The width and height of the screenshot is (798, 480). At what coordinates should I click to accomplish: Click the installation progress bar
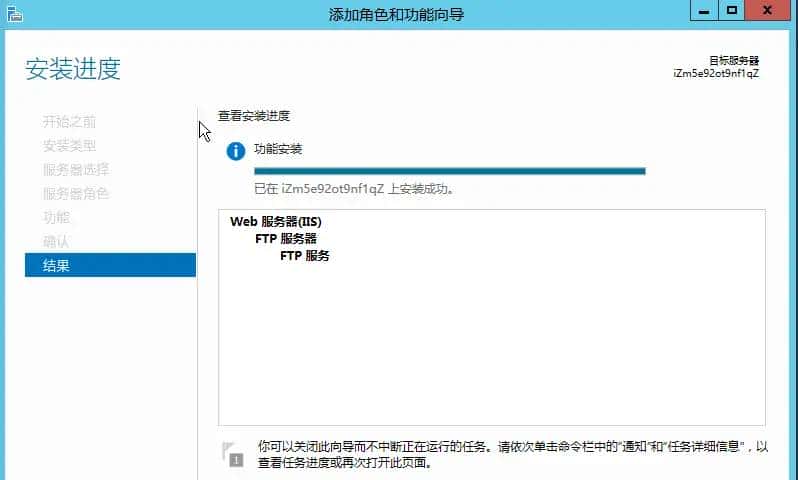click(450, 171)
